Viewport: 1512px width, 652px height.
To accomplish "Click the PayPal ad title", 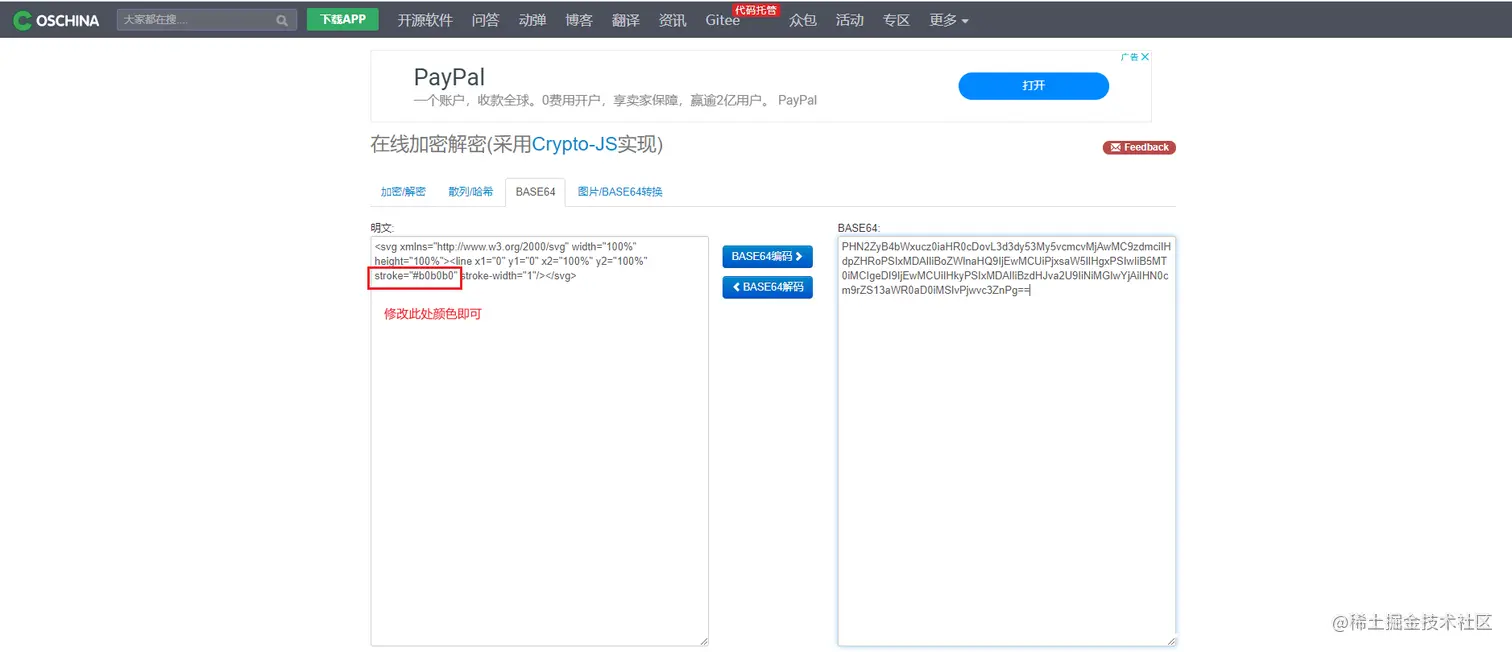I will (449, 77).
